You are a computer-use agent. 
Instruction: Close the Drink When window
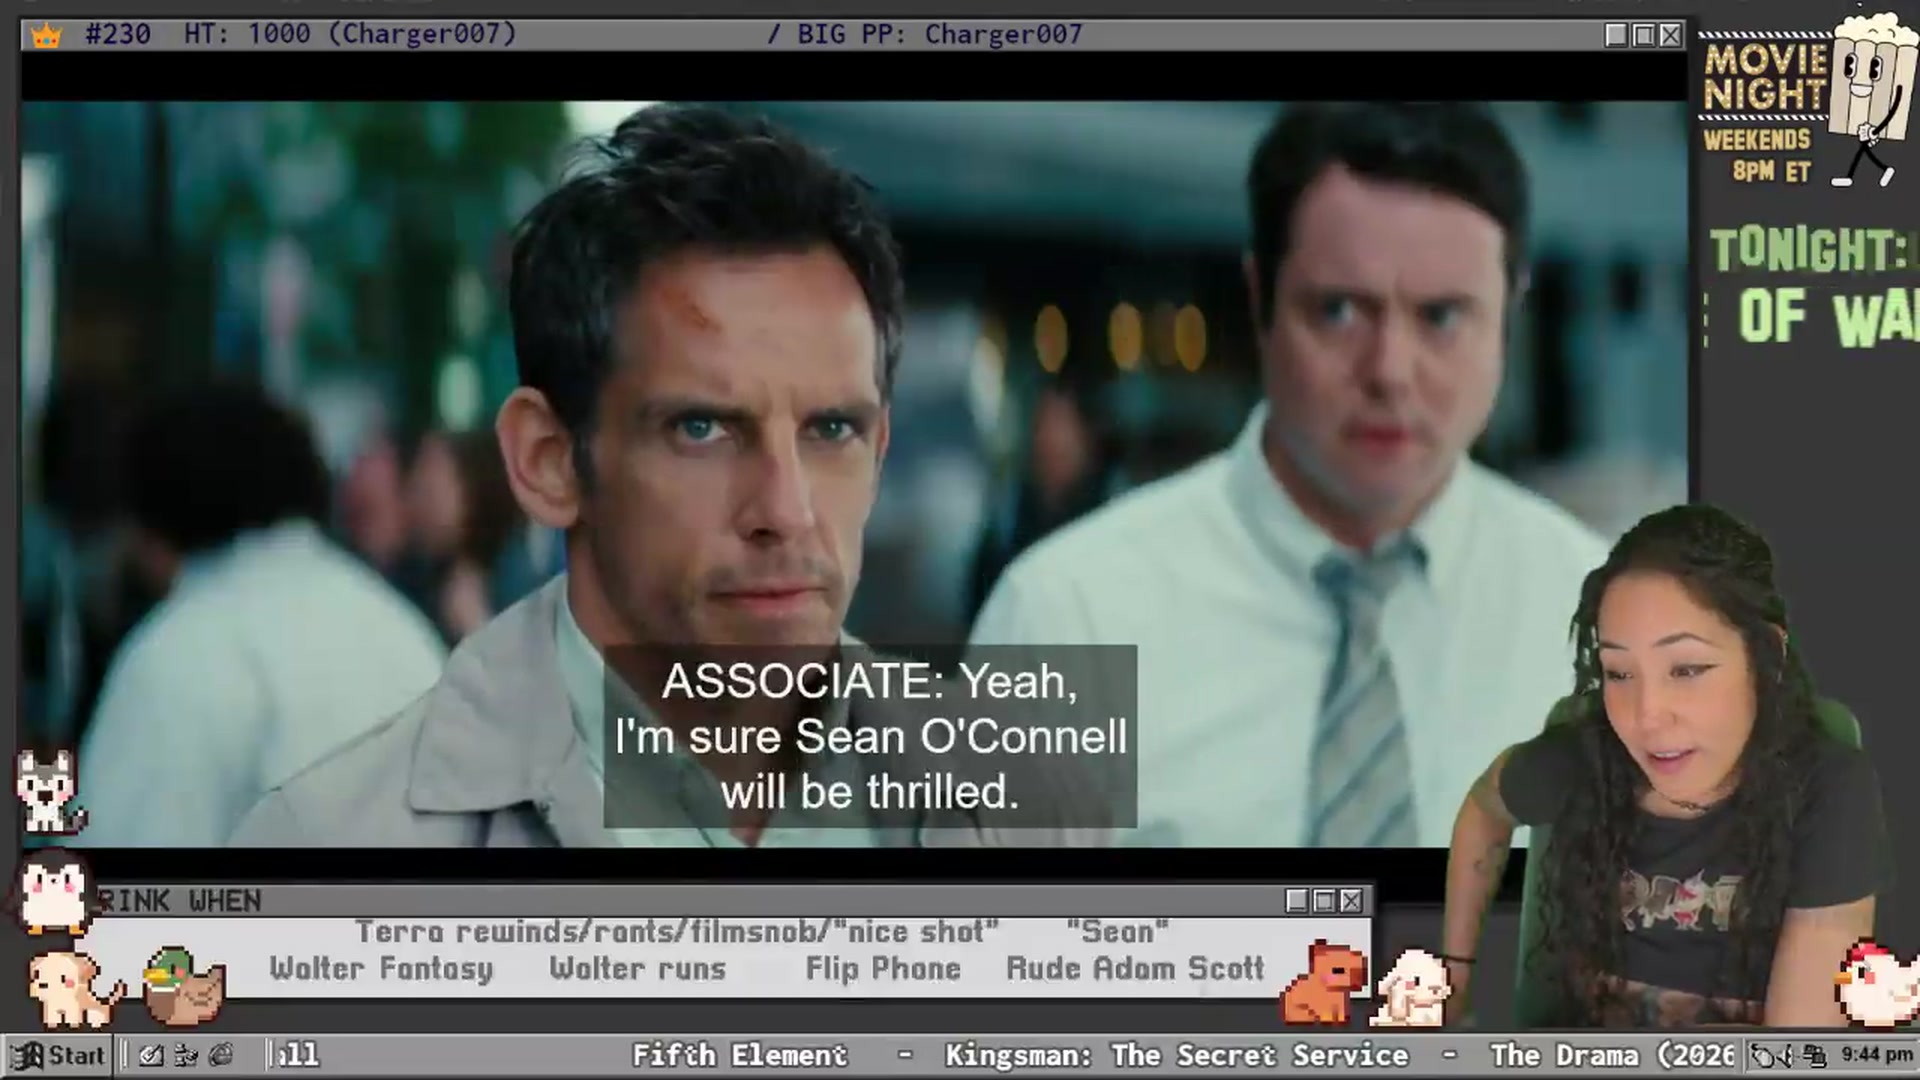[1351, 901]
